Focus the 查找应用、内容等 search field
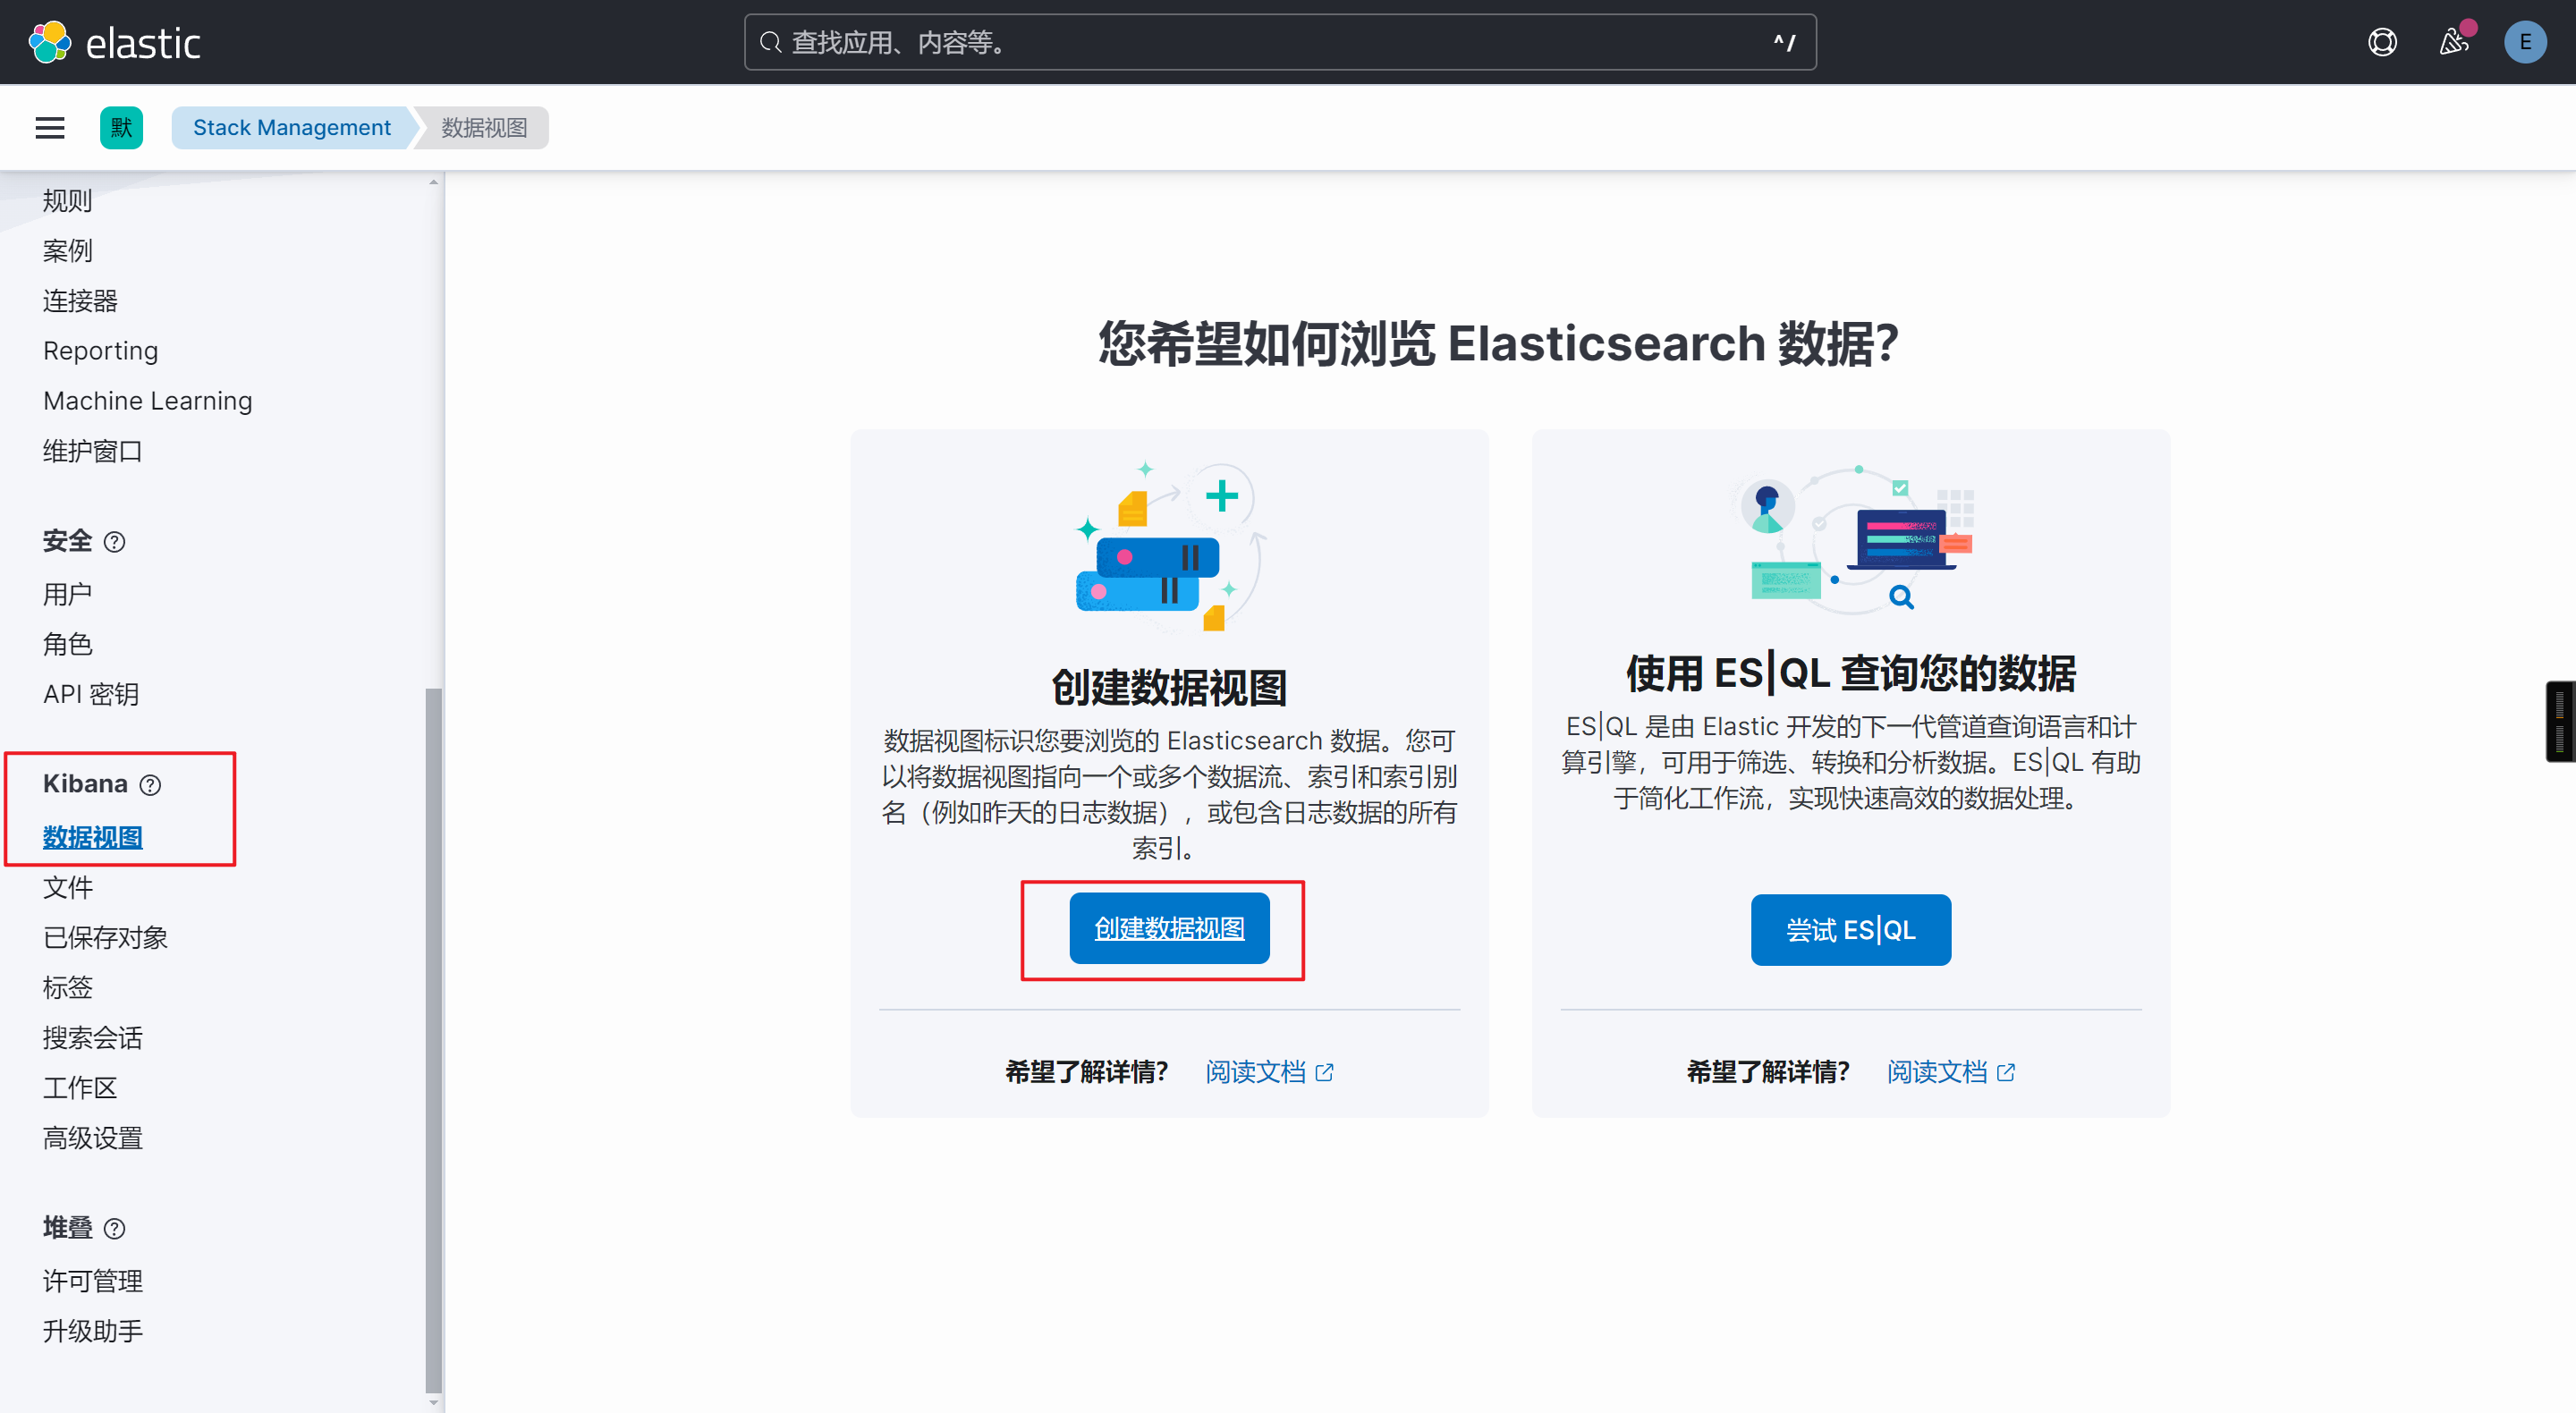This screenshot has width=2576, height=1413. [1280, 42]
